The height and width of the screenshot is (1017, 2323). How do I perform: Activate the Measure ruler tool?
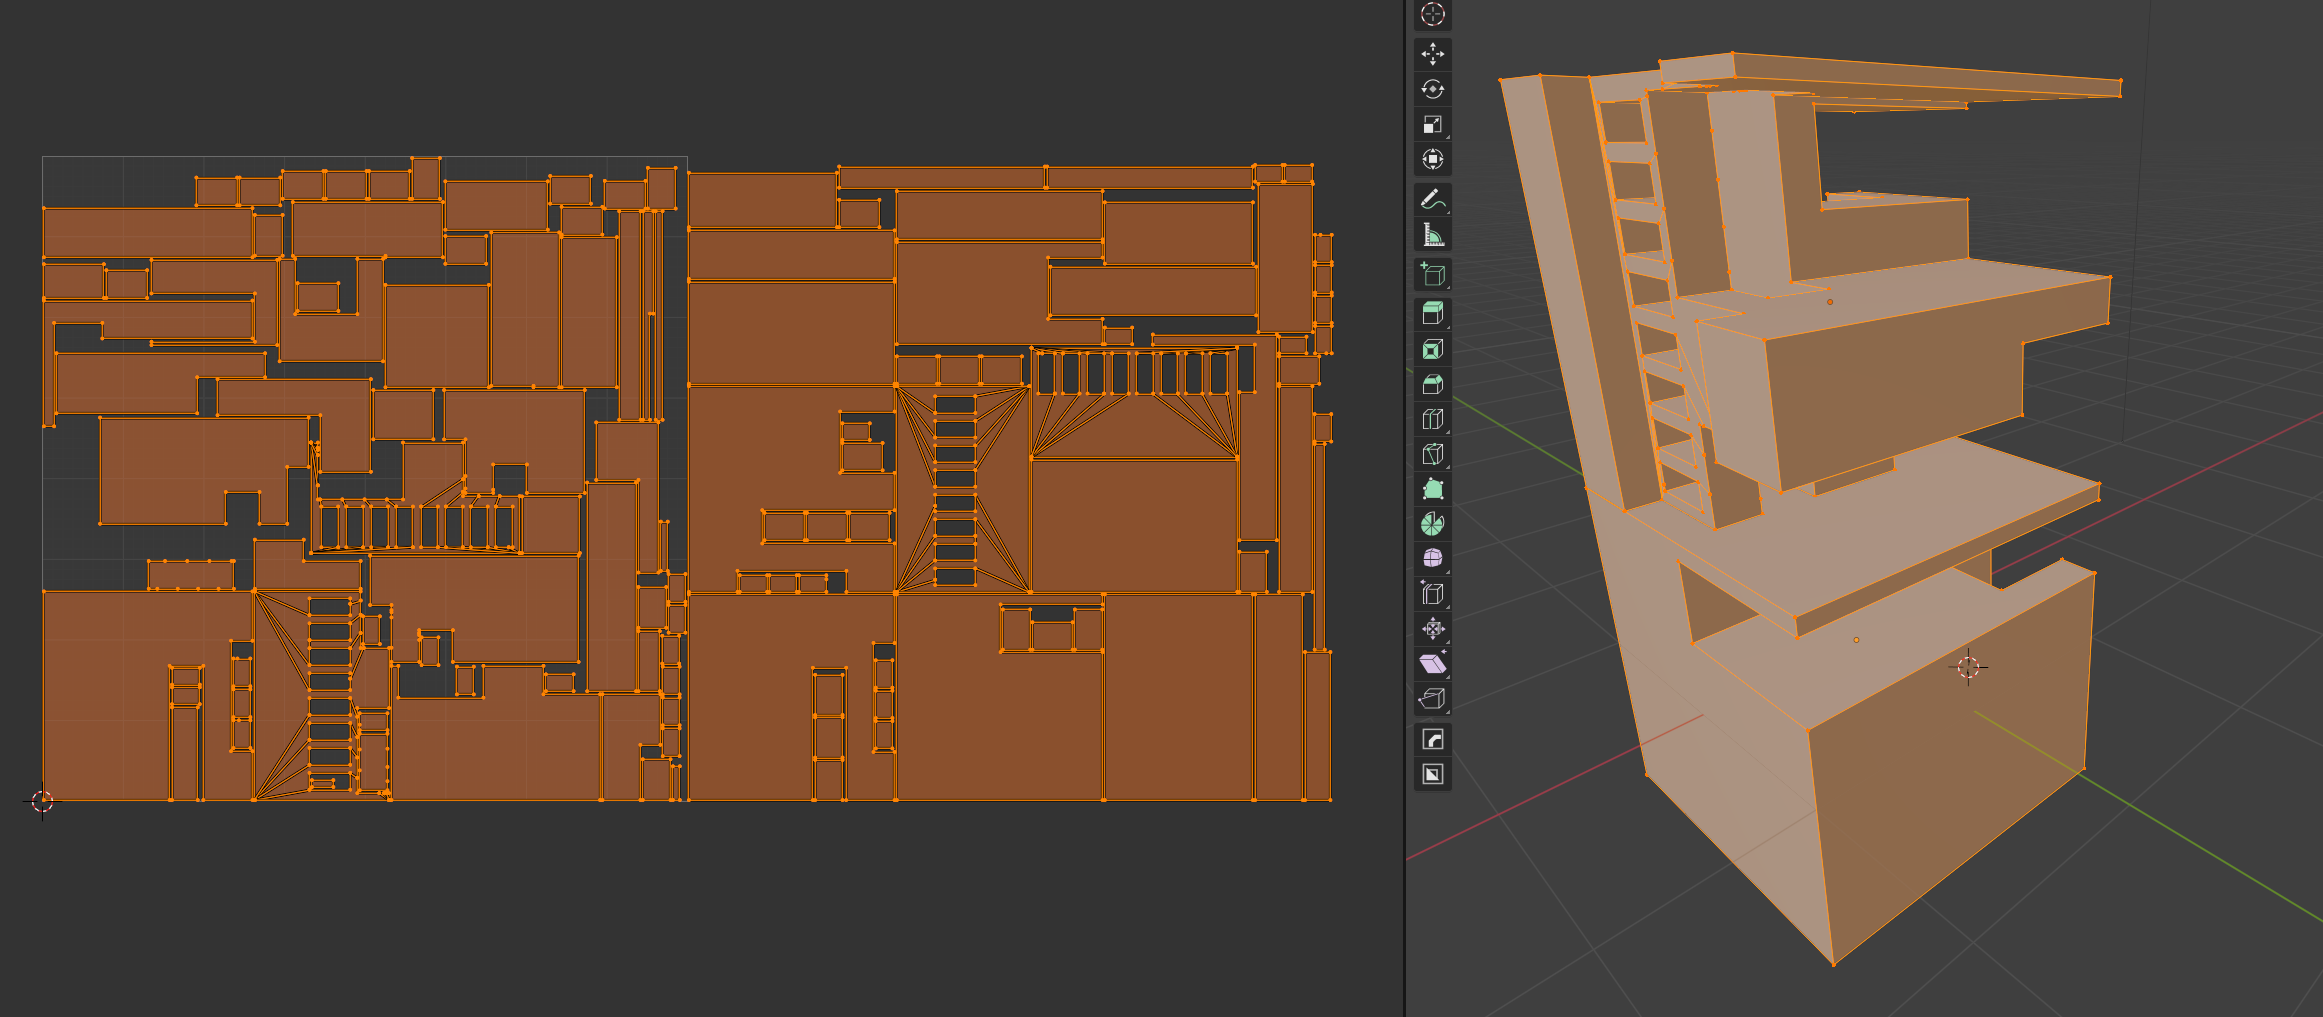tap(1432, 234)
